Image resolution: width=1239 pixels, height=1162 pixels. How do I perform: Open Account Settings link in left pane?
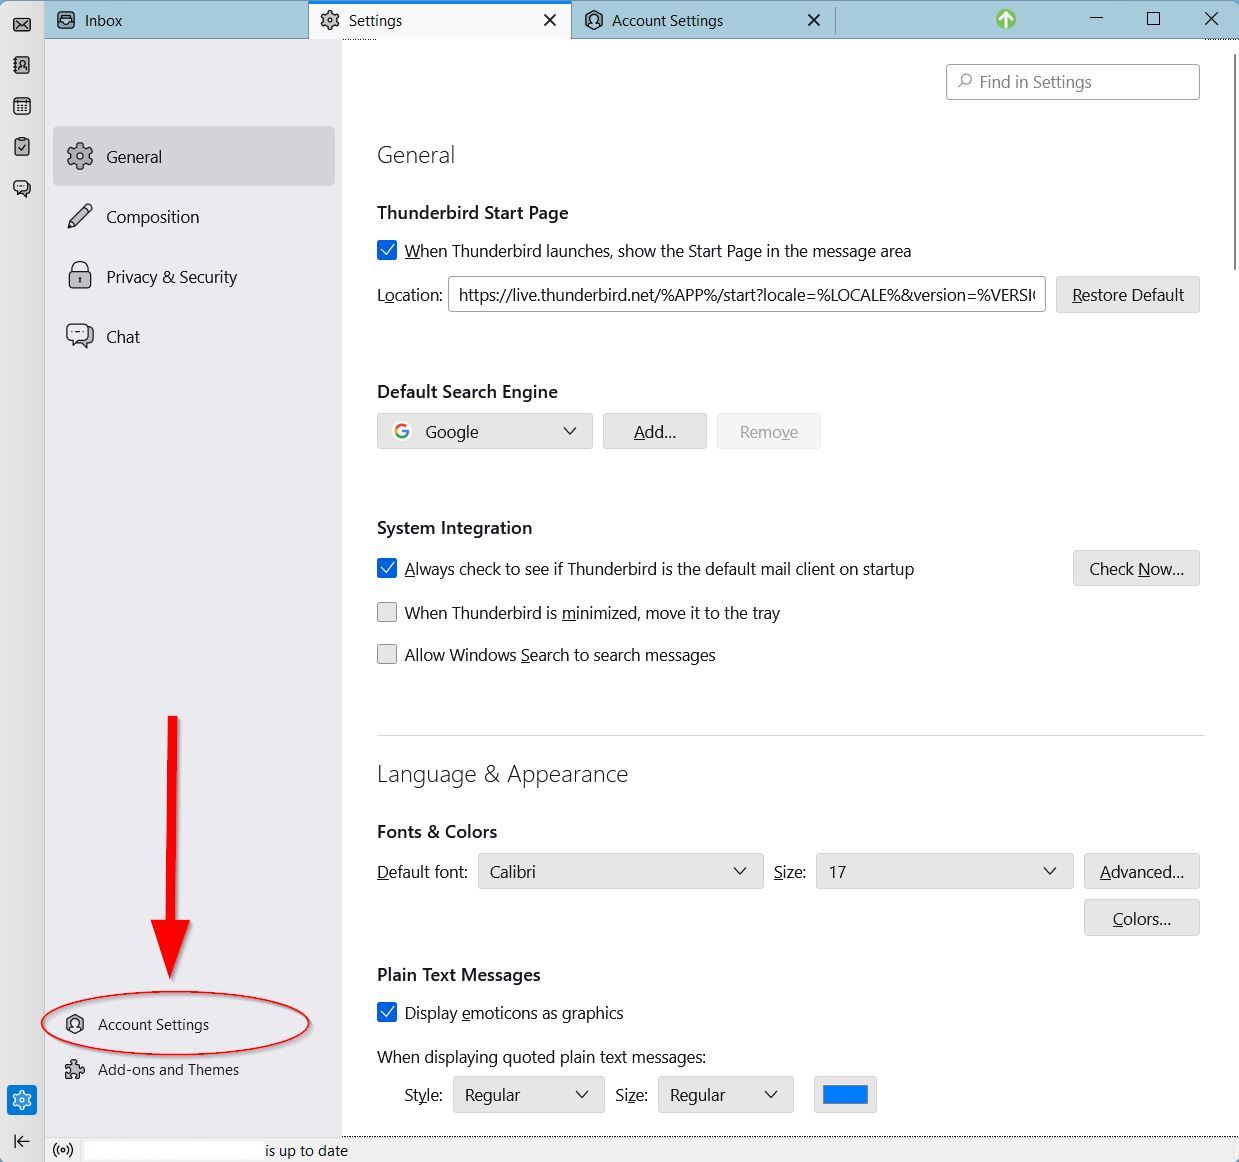[153, 1024]
